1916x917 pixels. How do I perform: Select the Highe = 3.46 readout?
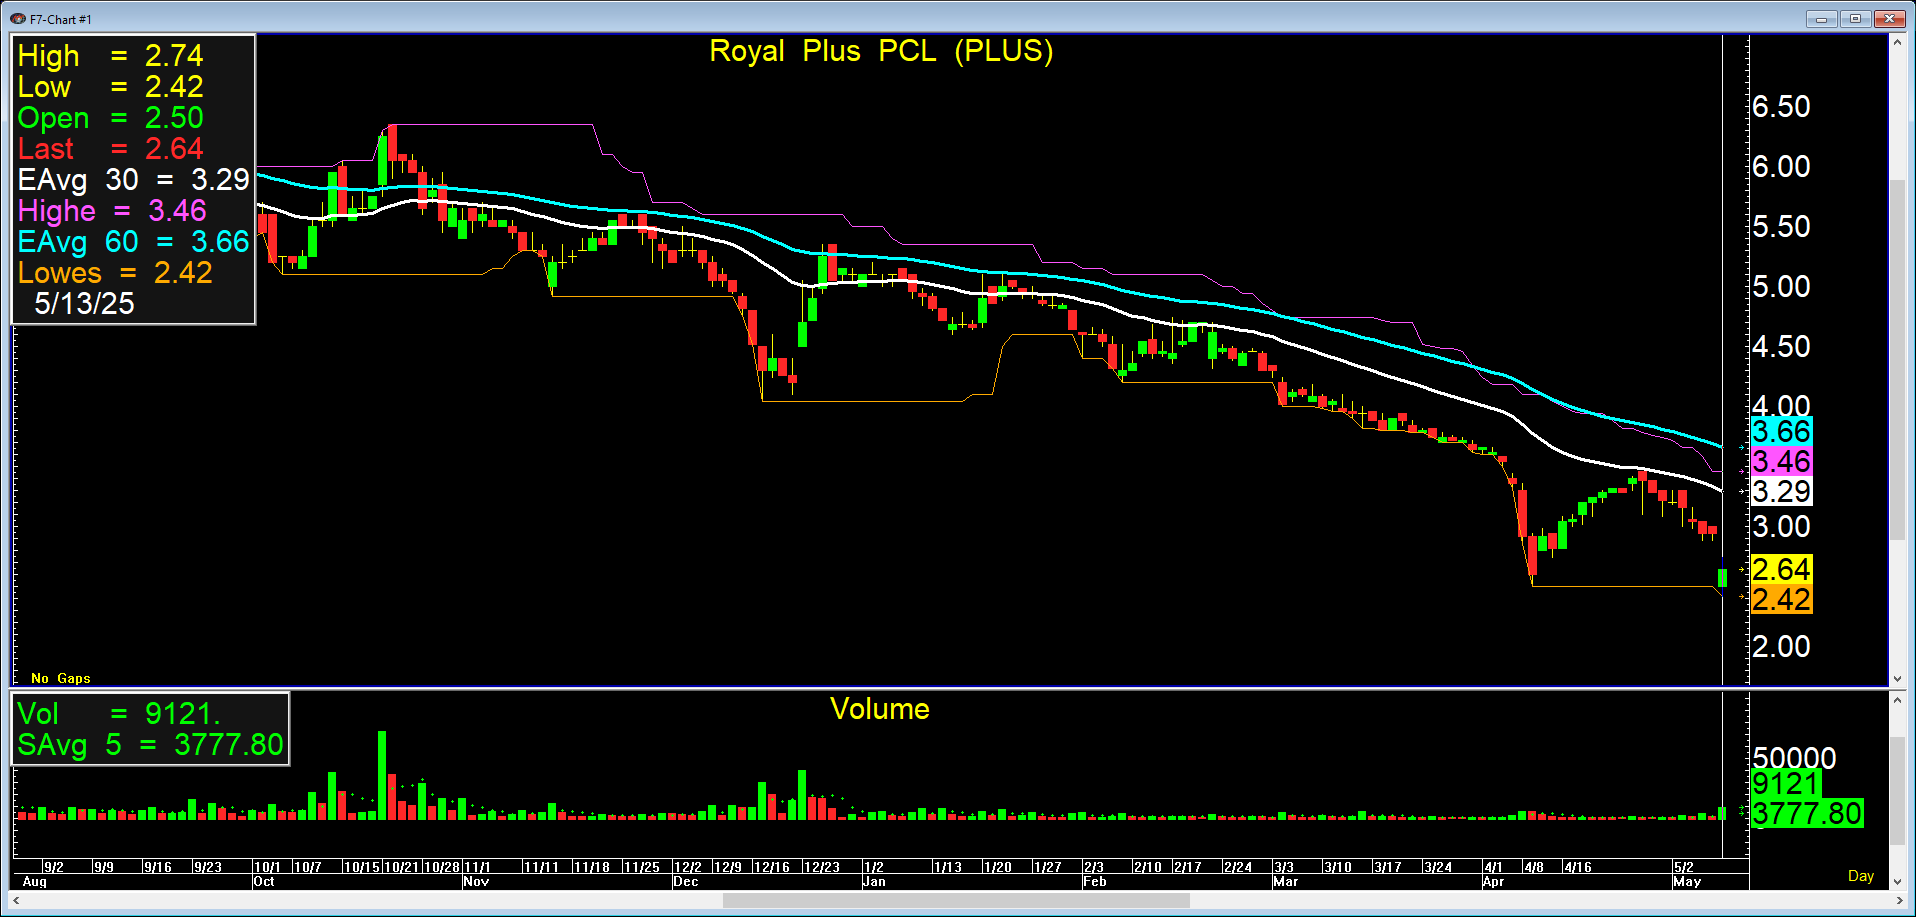pyautogui.click(x=112, y=210)
